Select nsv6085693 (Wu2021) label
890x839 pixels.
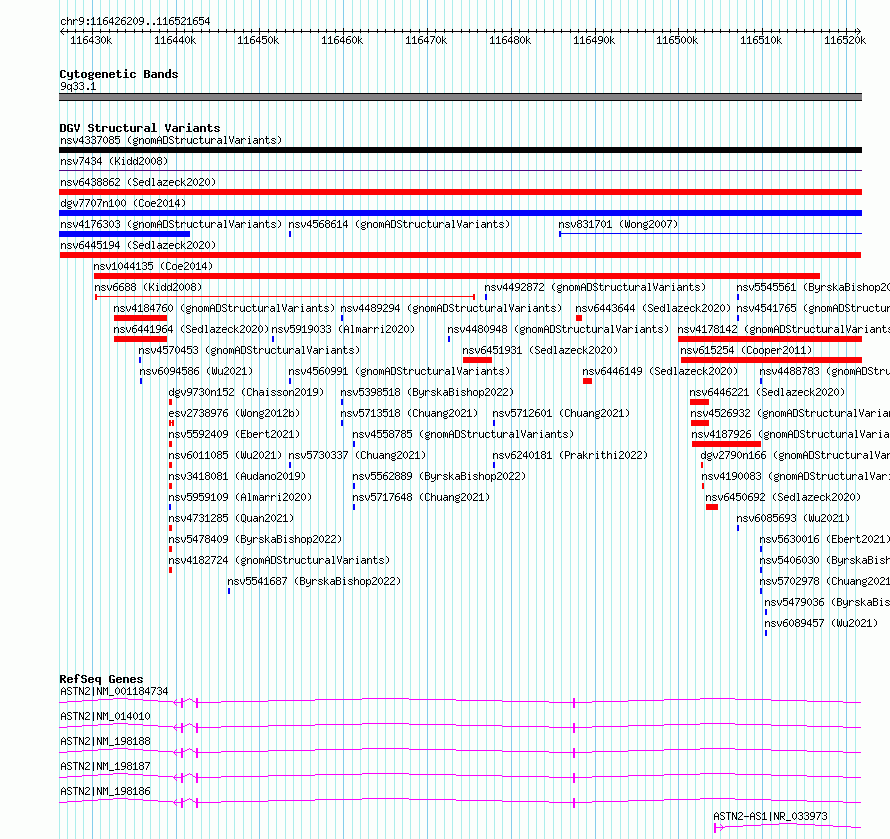pyautogui.click(x=793, y=518)
